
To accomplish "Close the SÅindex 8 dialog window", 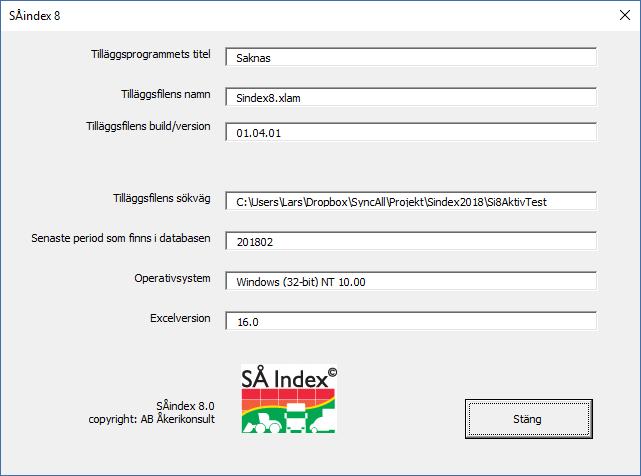I will (x=625, y=16).
